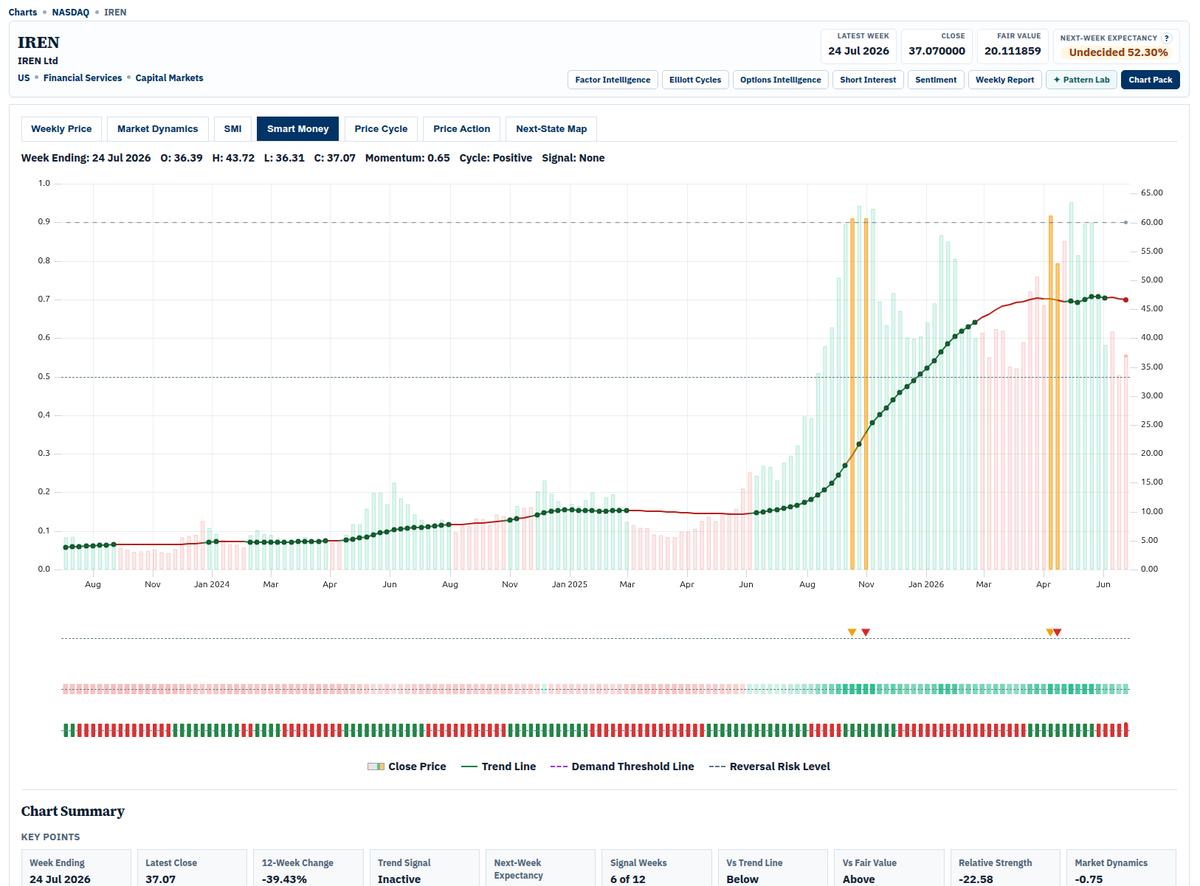Image resolution: width=1200 pixels, height=886 pixels.
Task: Click the Signal Weeks 6 of 12 card
Action: (656, 868)
